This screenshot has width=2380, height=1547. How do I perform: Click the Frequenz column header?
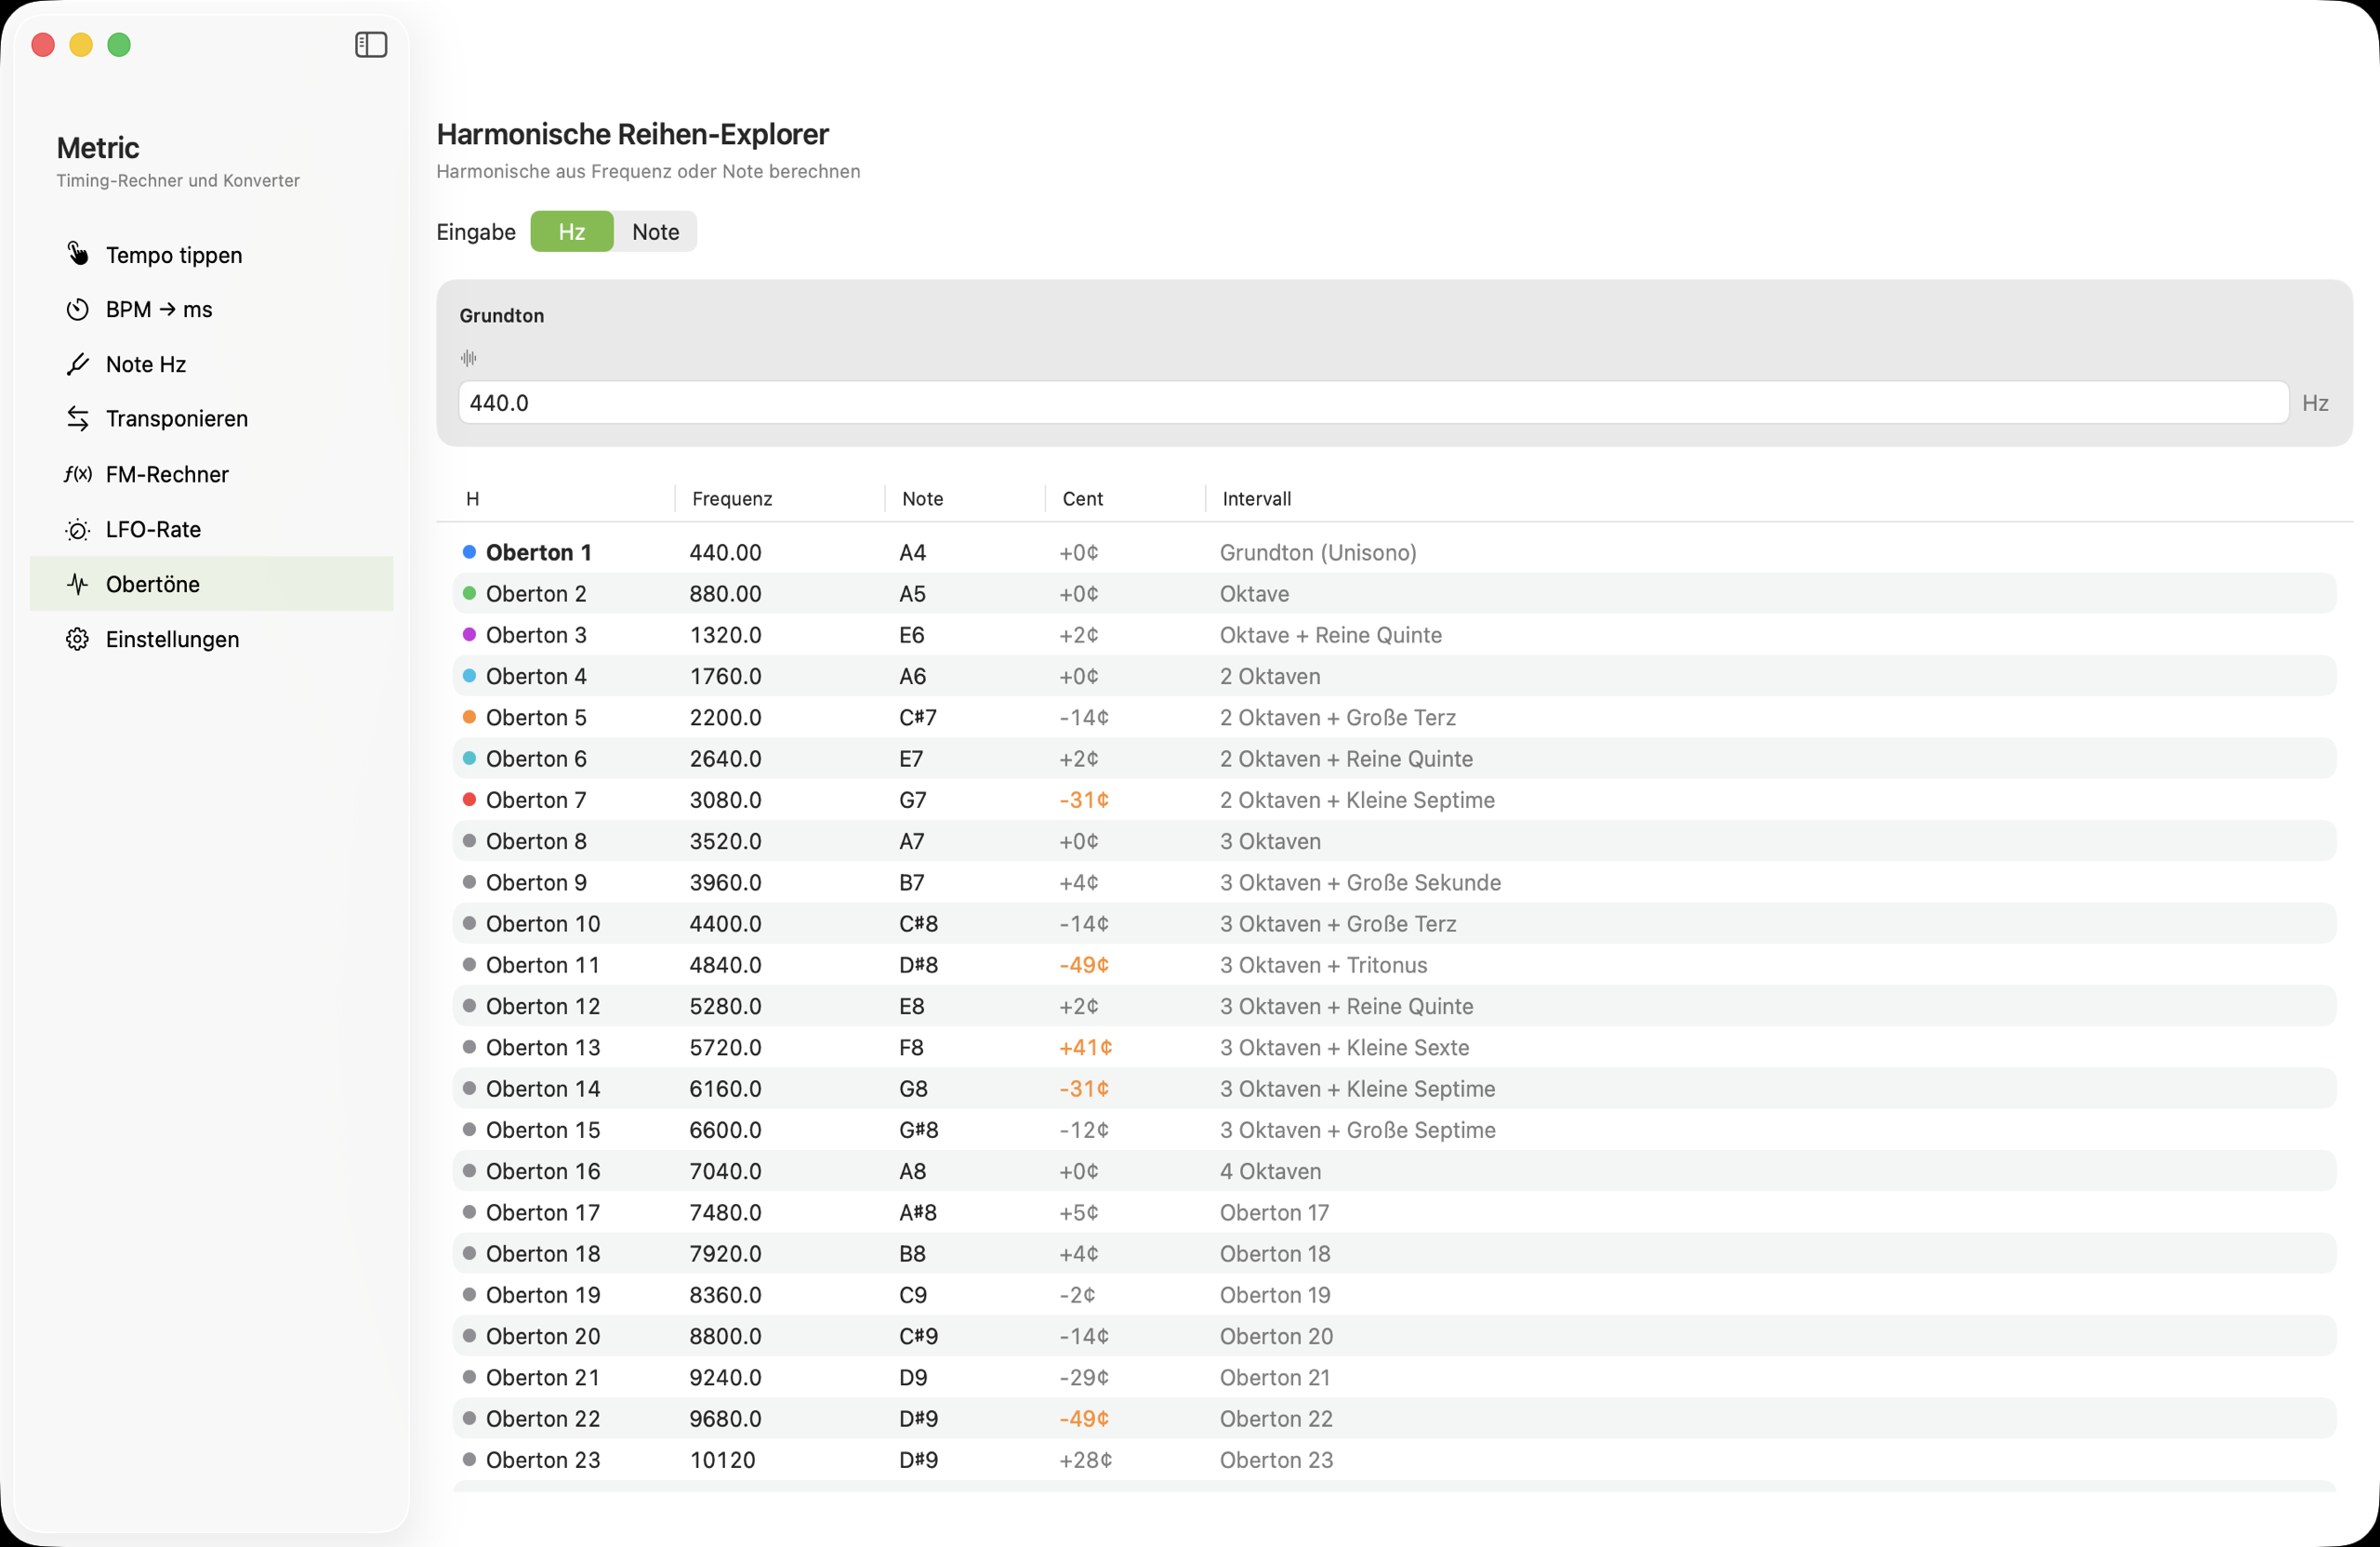tap(732, 498)
